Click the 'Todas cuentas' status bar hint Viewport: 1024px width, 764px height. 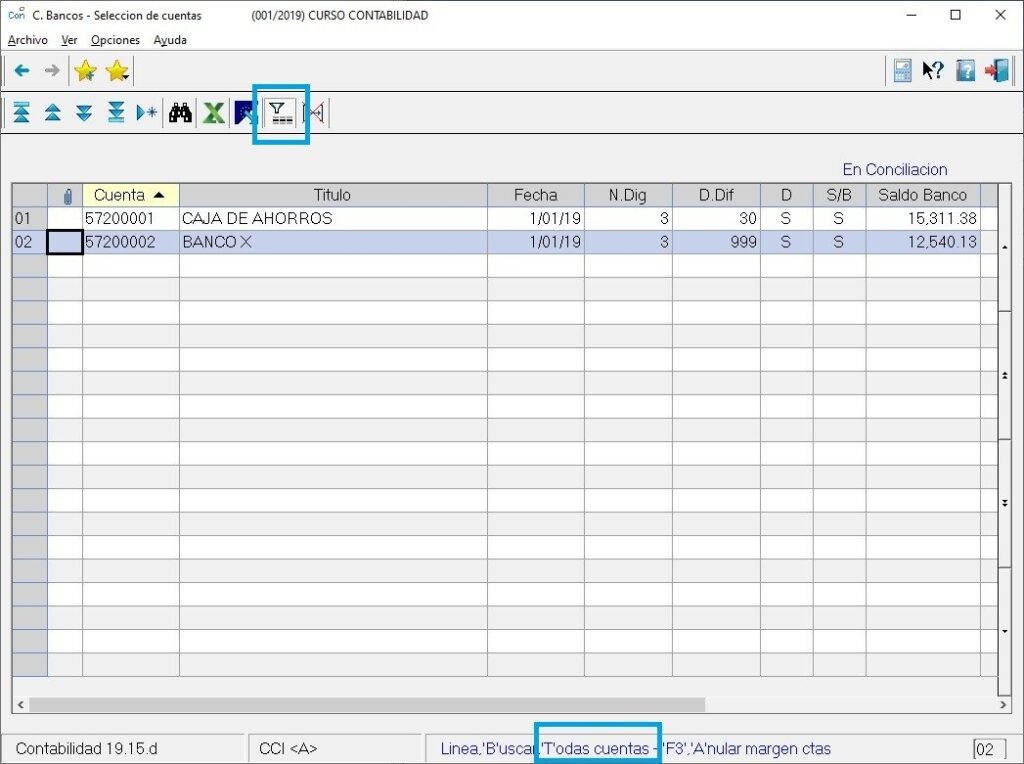click(x=595, y=748)
